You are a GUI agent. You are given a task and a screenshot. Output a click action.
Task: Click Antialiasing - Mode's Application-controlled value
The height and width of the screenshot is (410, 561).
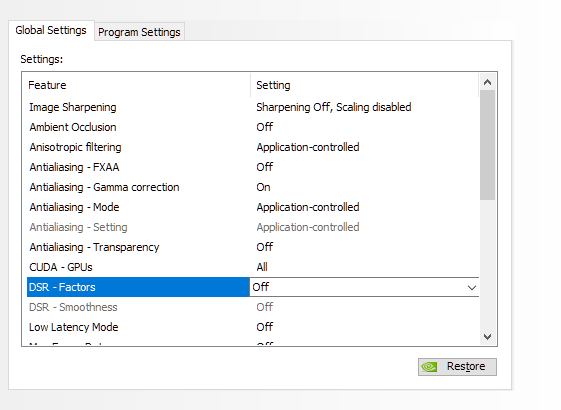pyautogui.click(x=308, y=208)
